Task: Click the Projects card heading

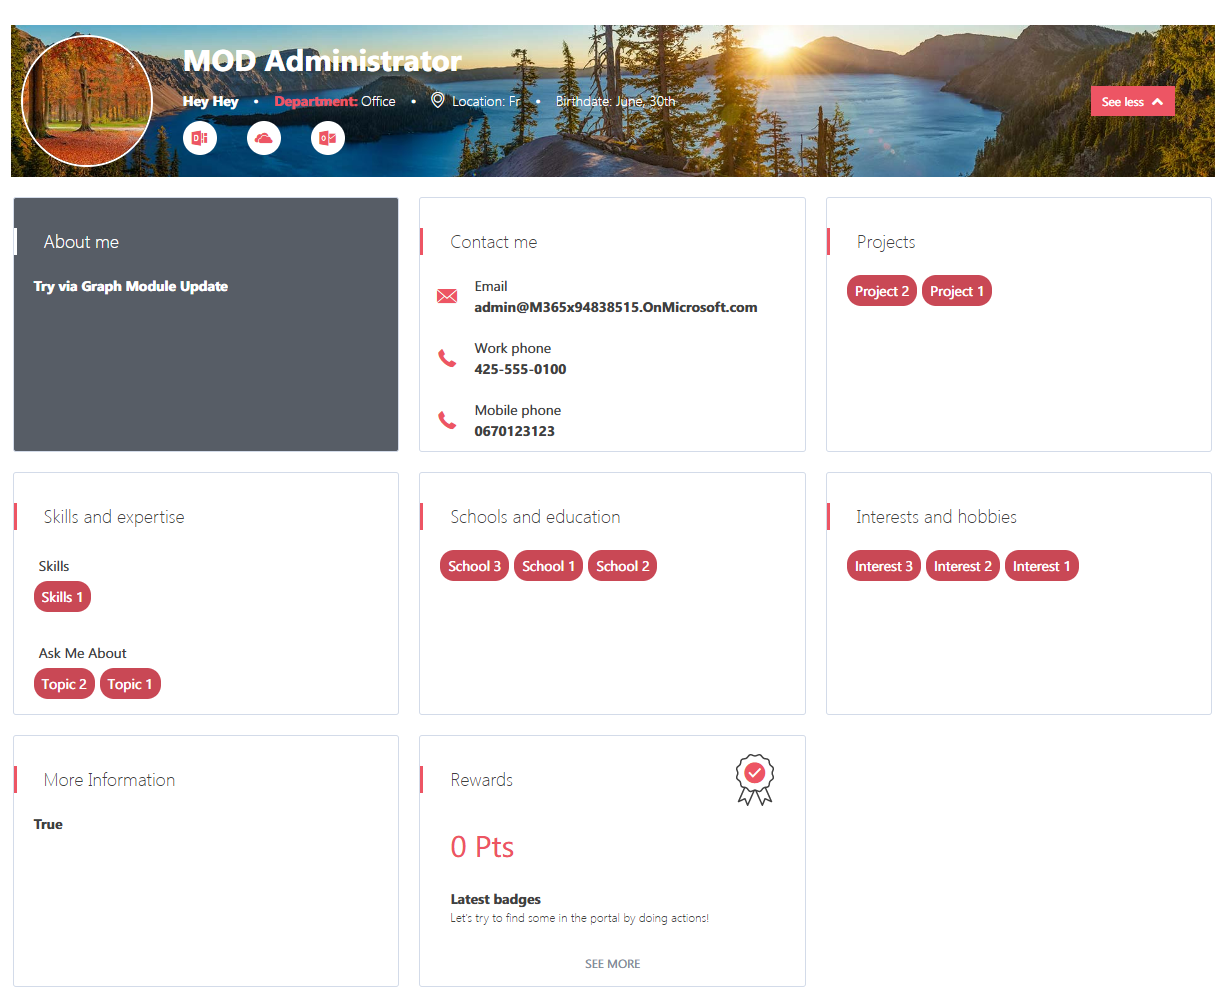Action: [x=886, y=242]
